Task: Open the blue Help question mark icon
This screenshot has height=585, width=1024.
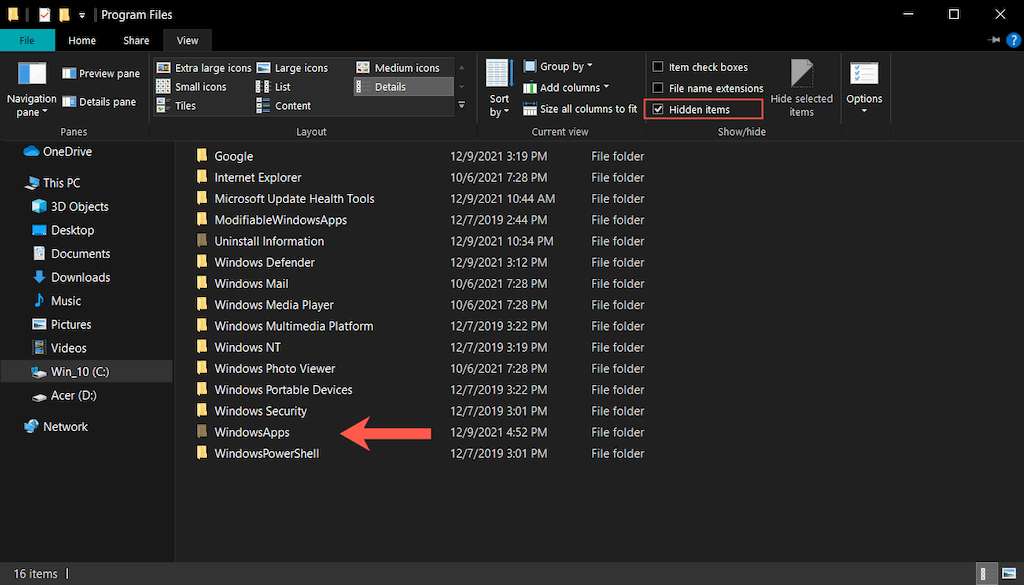Action: coord(1013,40)
